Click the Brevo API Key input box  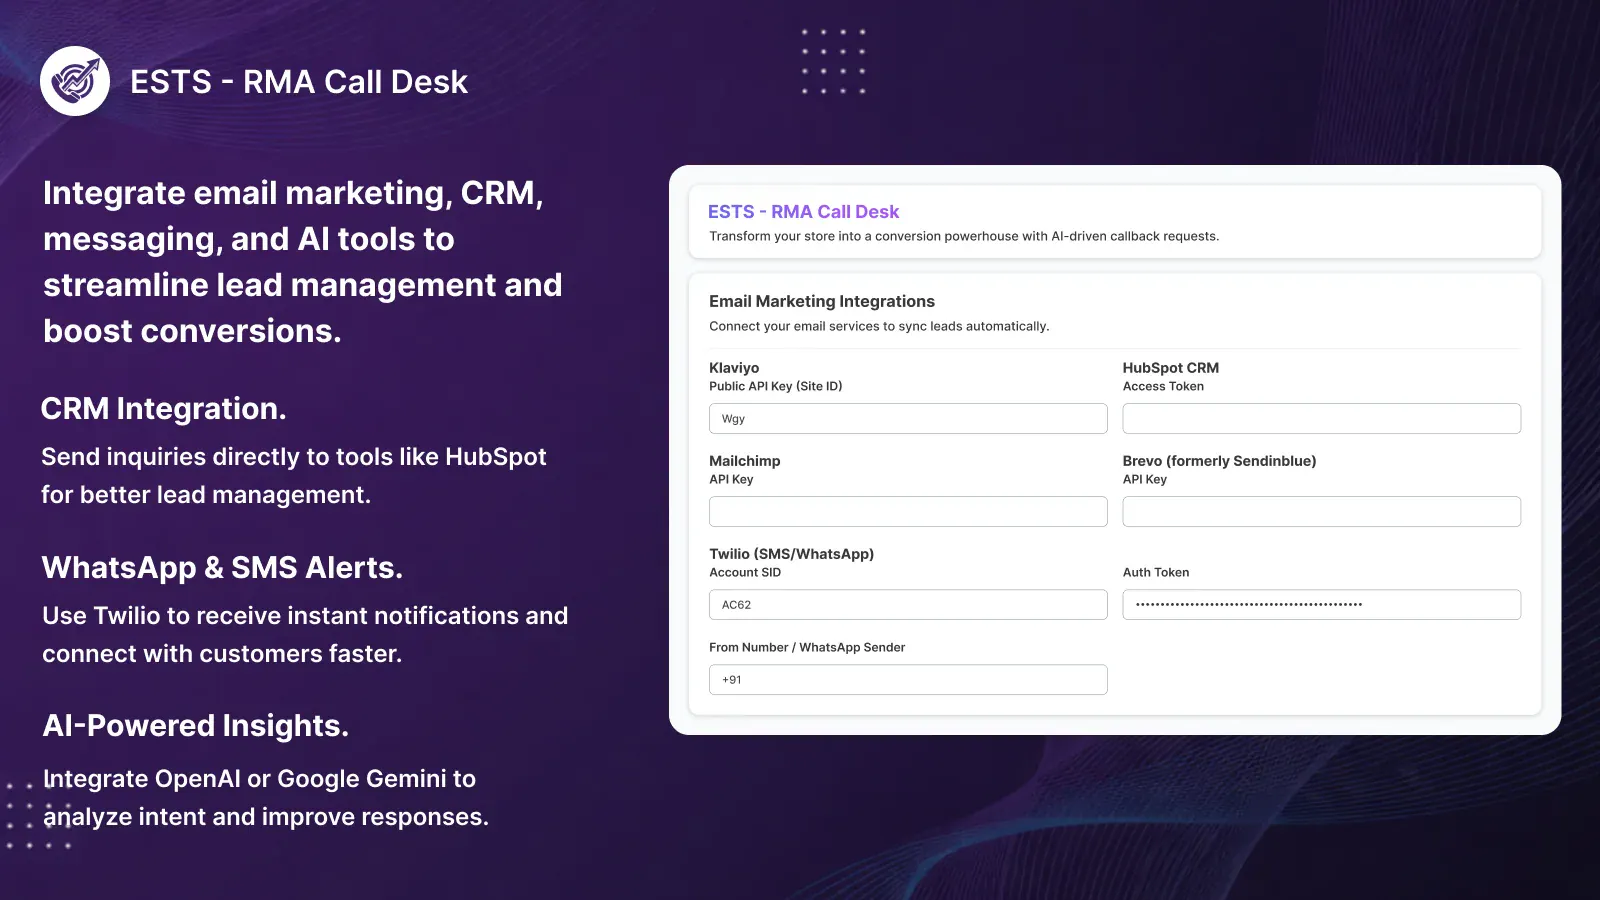point(1321,511)
